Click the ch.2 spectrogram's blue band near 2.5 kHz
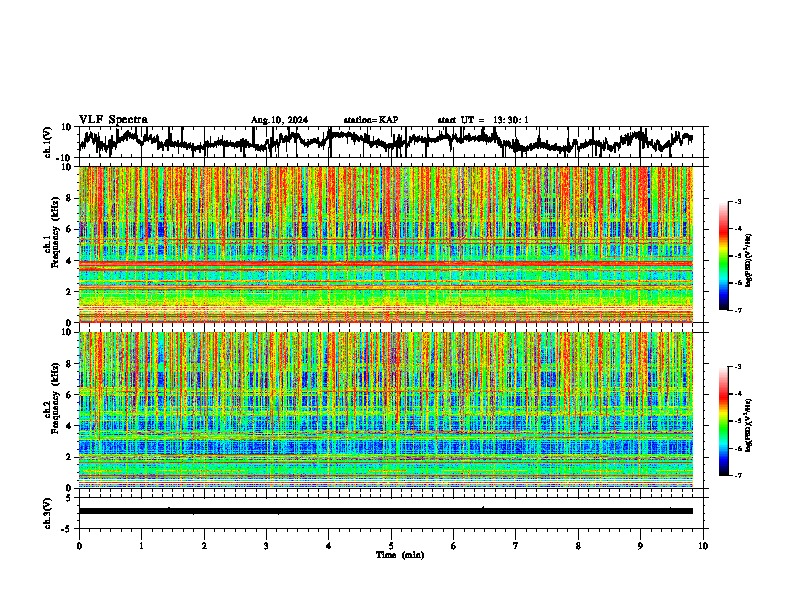Image resolution: width=792 pixels, height=612 pixels. pos(385,447)
